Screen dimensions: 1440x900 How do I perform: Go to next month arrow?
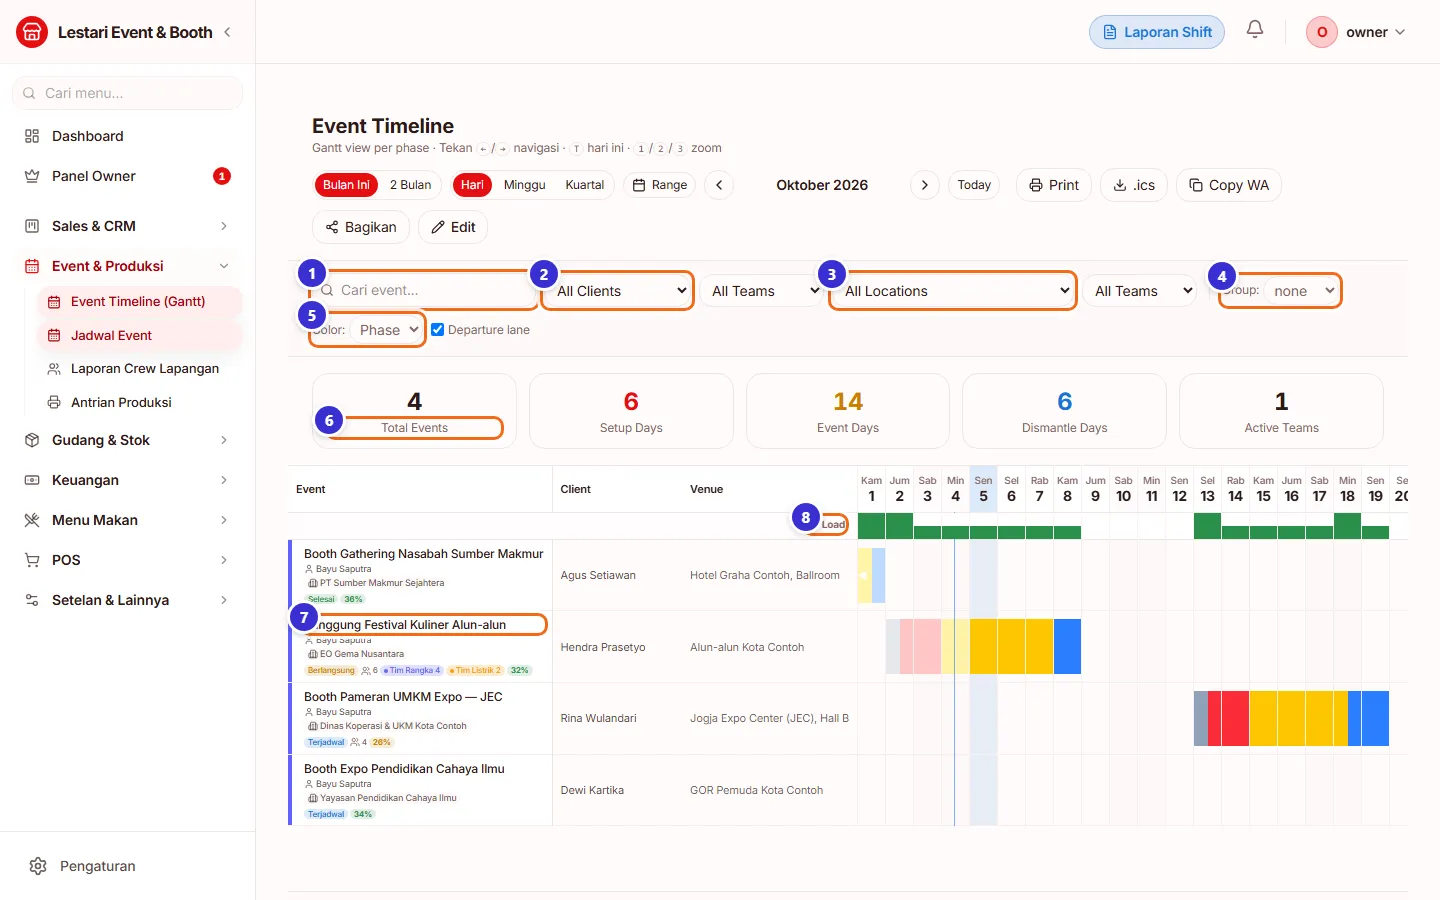pyautogui.click(x=925, y=185)
